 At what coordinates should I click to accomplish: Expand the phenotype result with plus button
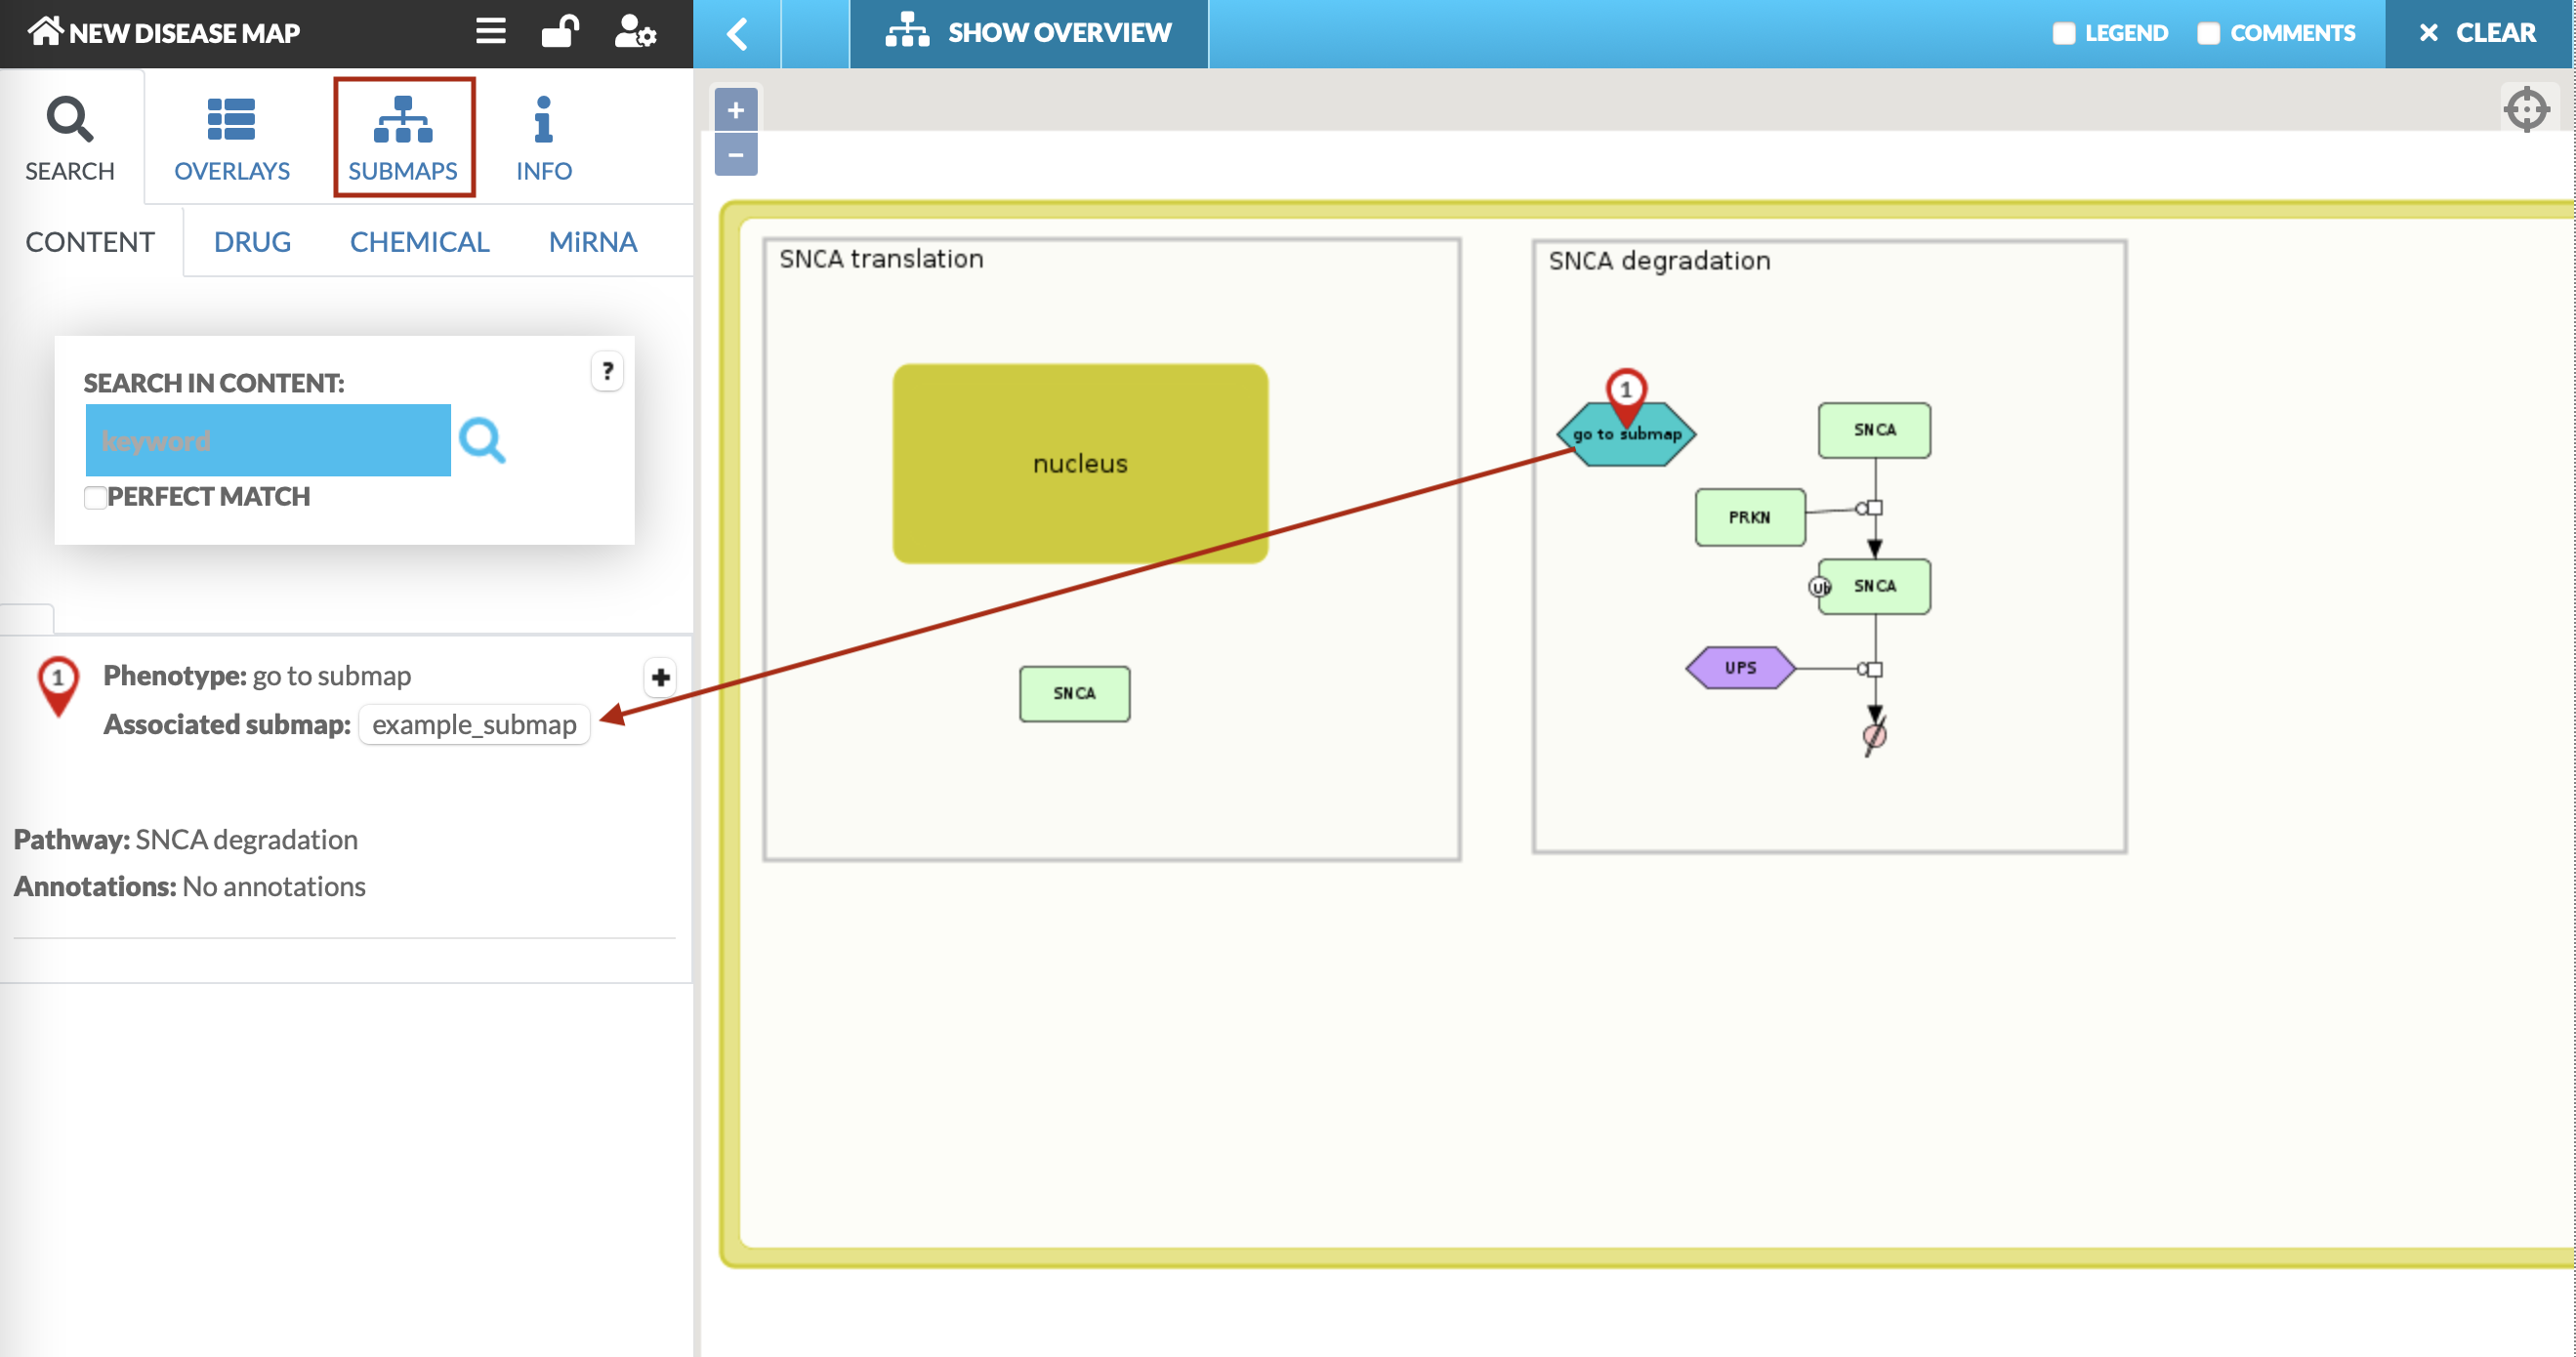(x=660, y=677)
